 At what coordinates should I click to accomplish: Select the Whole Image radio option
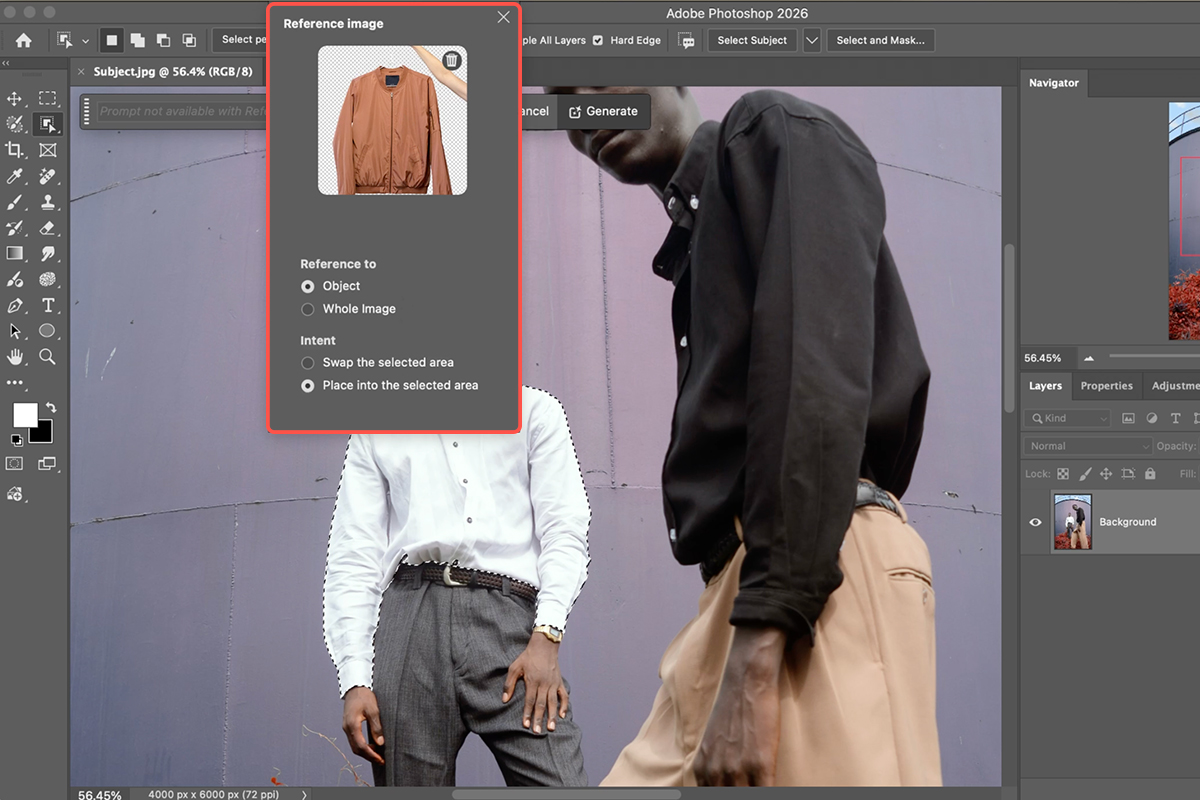pyautogui.click(x=308, y=309)
